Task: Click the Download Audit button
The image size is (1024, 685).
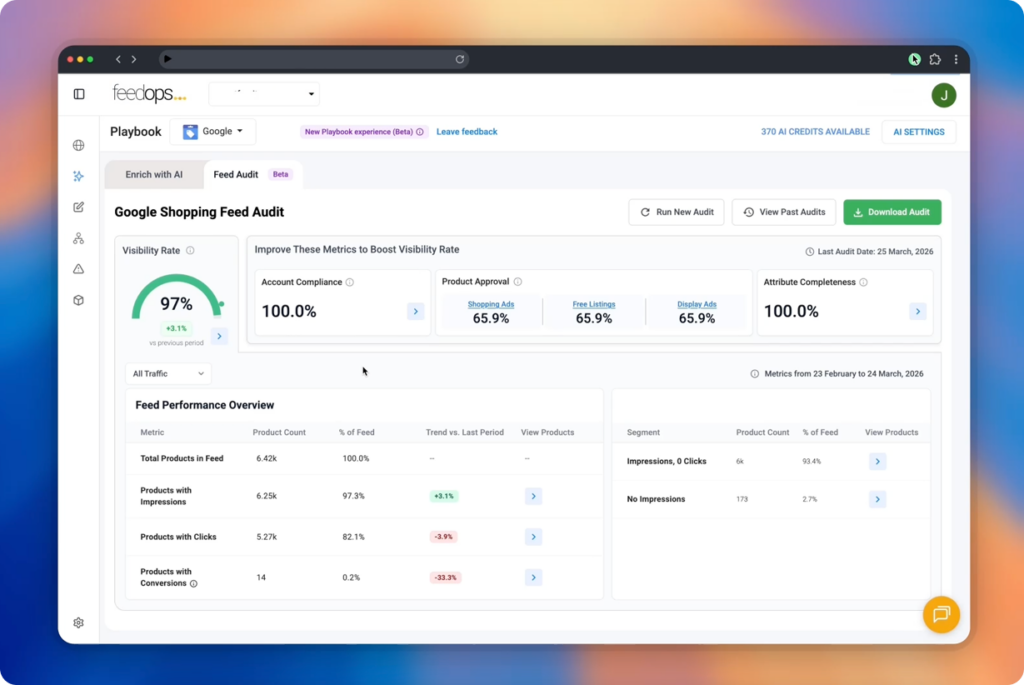Action: 892,212
